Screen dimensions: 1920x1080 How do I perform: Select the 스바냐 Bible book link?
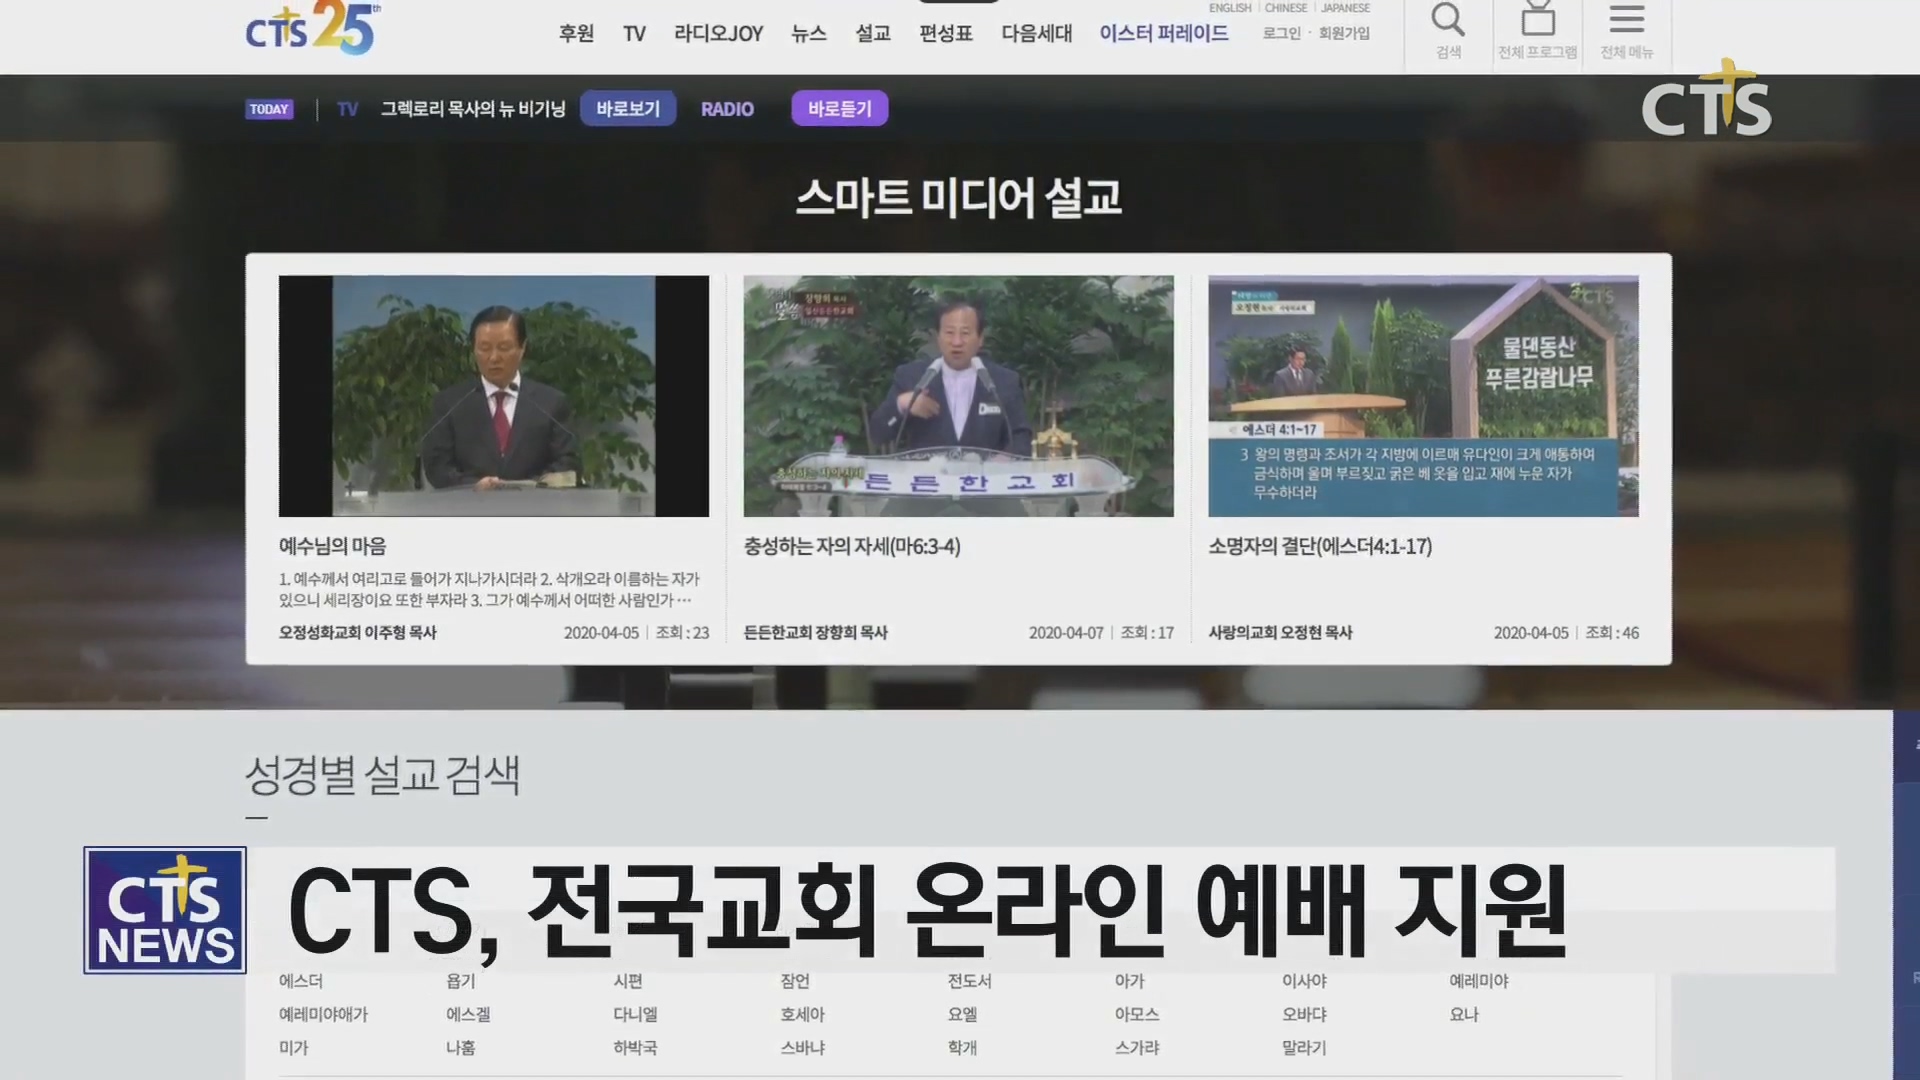(802, 1047)
